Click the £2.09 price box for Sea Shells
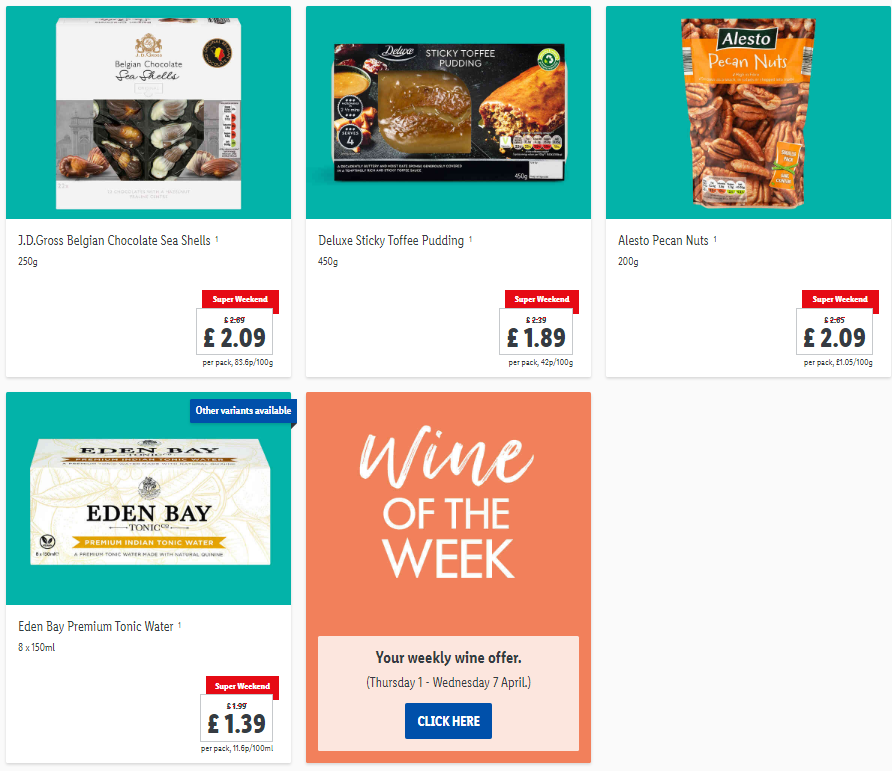892x771 pixels. pos(234,332)
